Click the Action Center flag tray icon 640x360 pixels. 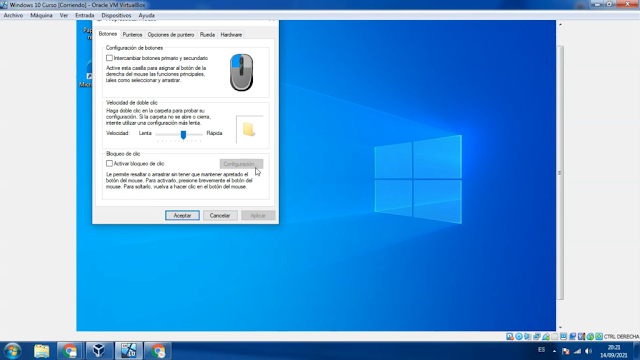(566, 351)
